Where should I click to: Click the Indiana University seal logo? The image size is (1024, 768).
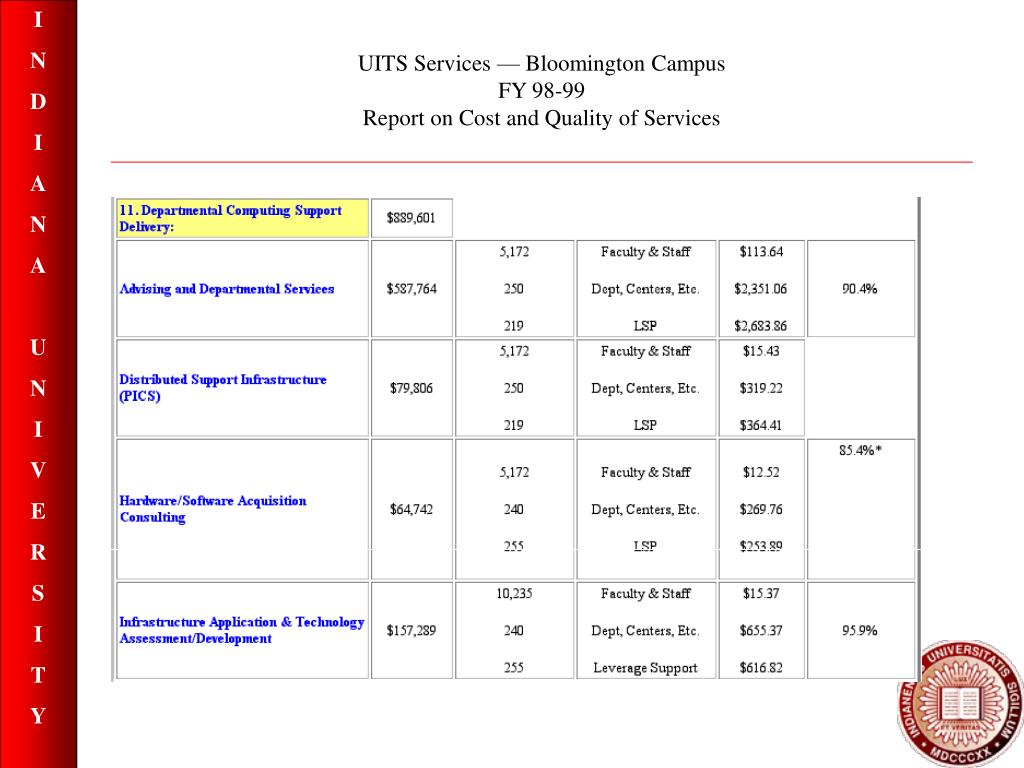click(960, 704)
